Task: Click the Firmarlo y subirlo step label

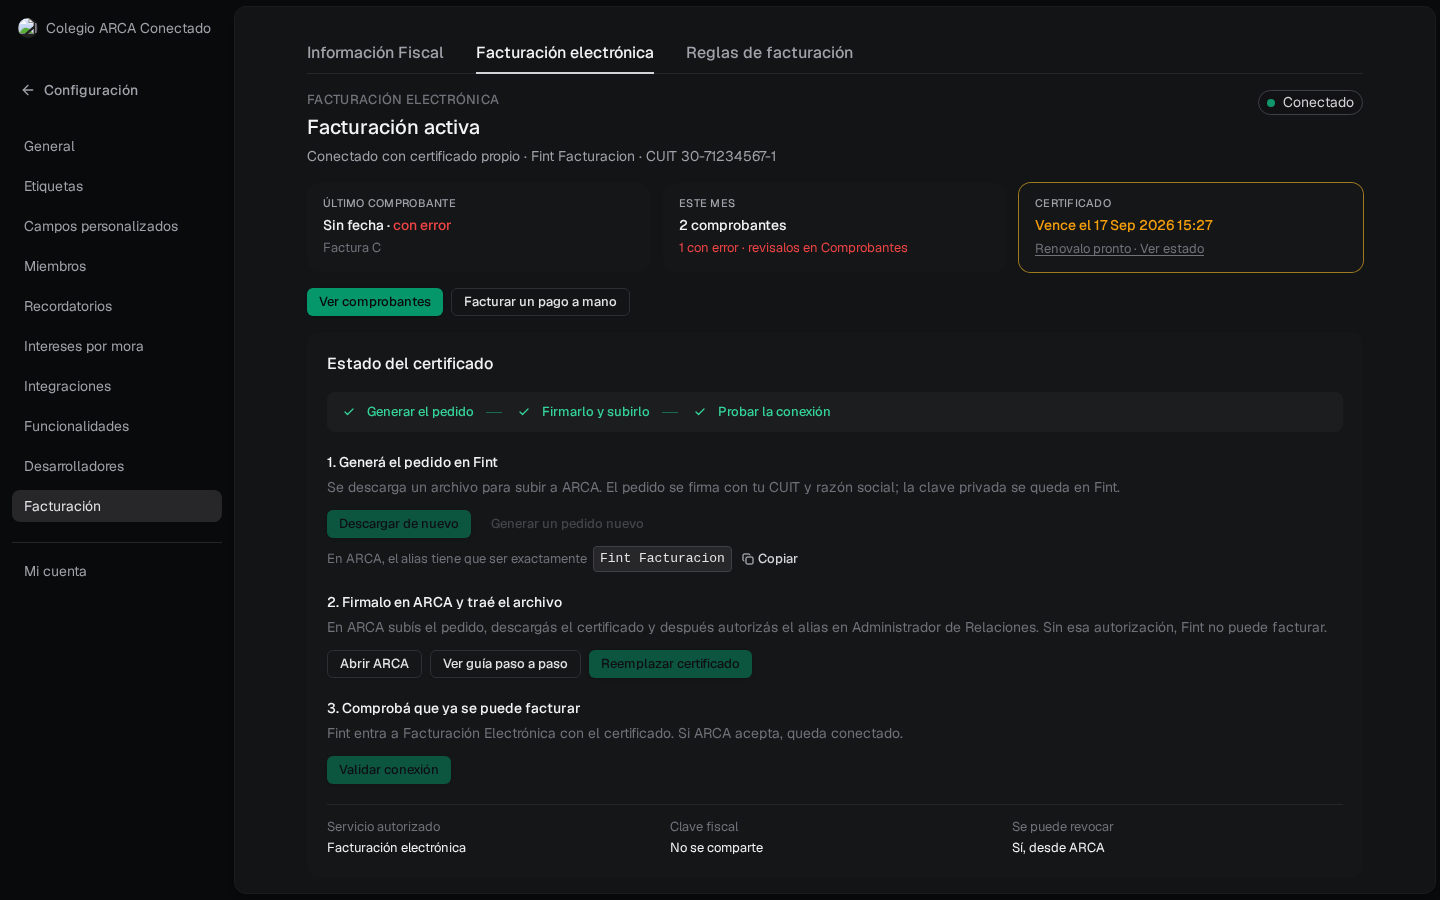Action: coord(596,412)
